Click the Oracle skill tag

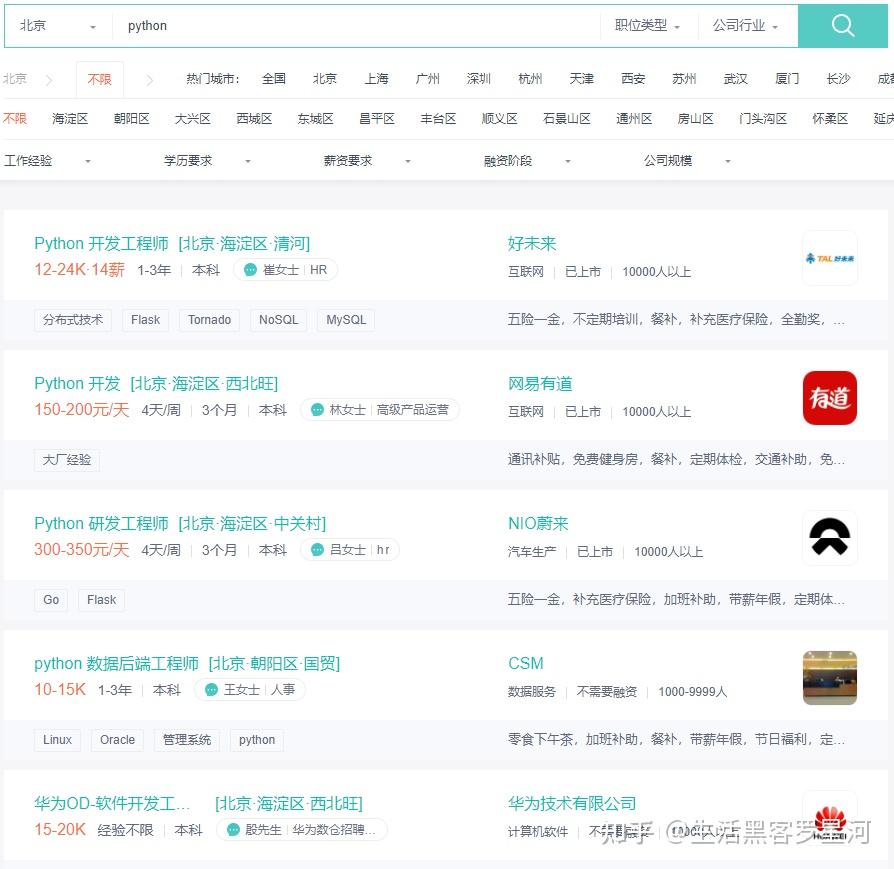point(117,740)
